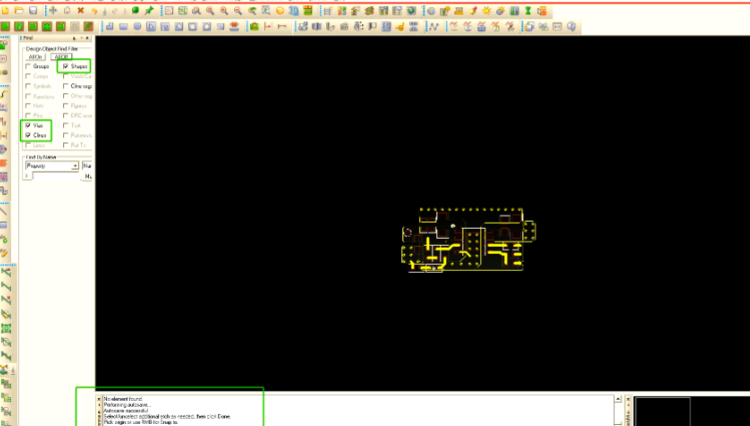The width and height of the screenshot is (750, 426).
Task: Click the Open folder icon
Action: (x=19, y=9)
